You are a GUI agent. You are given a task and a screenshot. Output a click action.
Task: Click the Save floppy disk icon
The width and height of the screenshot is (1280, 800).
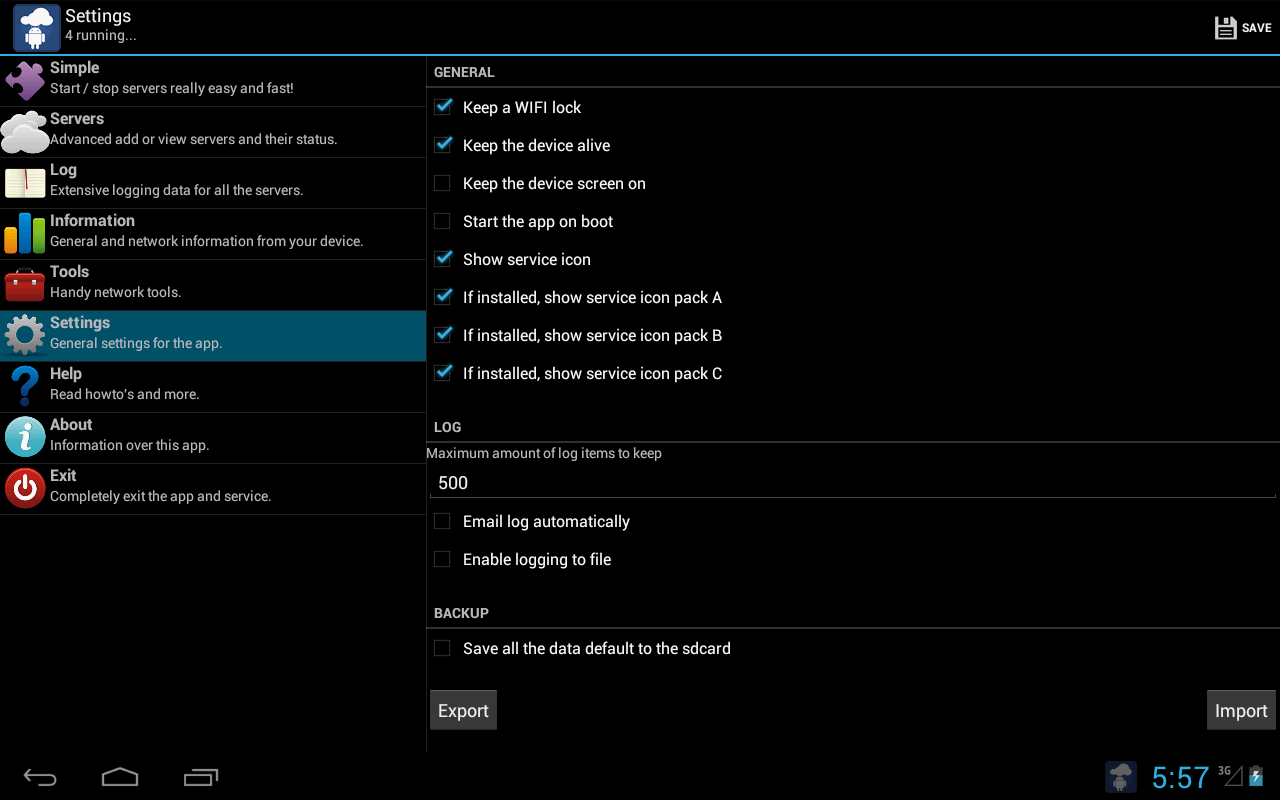click(1226, 28)
